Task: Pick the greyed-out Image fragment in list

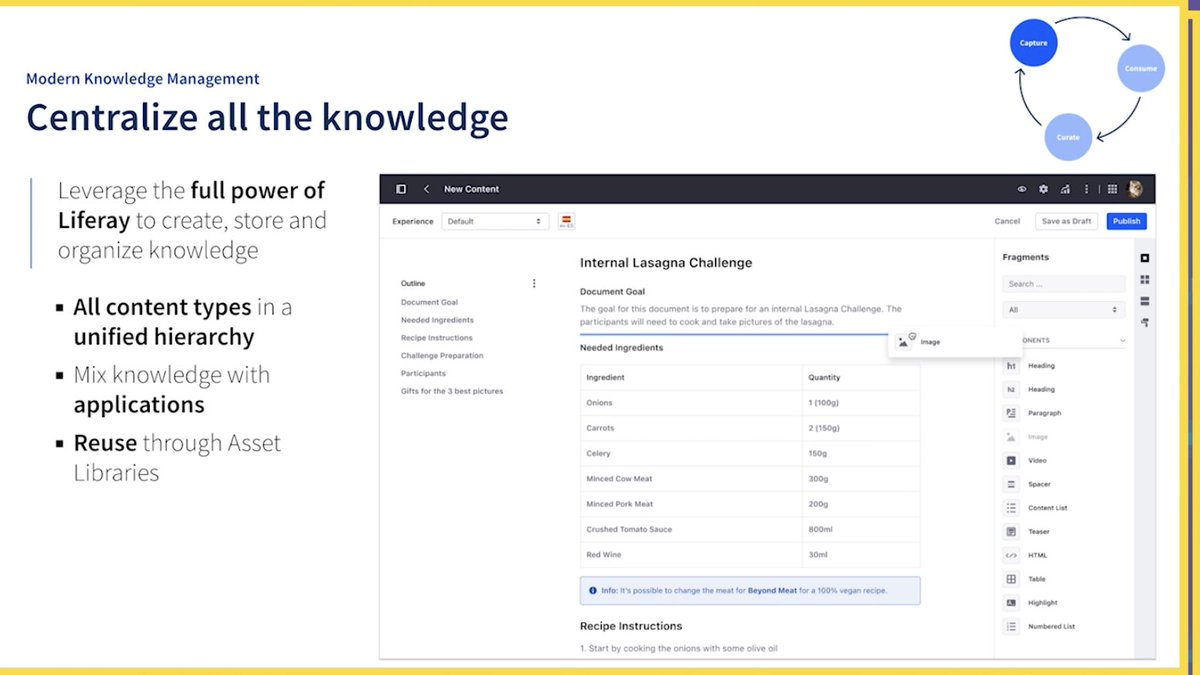Action: click(x=1062, y=437)
